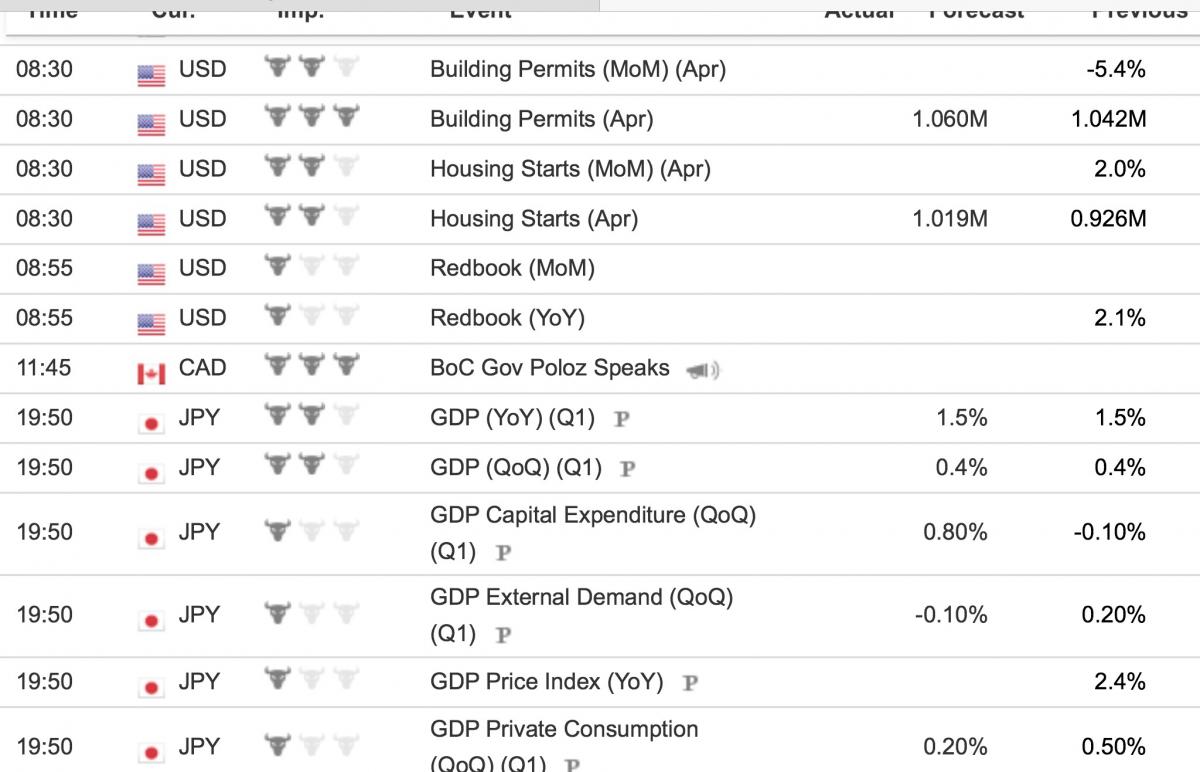
Task: Open the Housing Starts (MoM) (Apr) event
Action: pos(570,169)
